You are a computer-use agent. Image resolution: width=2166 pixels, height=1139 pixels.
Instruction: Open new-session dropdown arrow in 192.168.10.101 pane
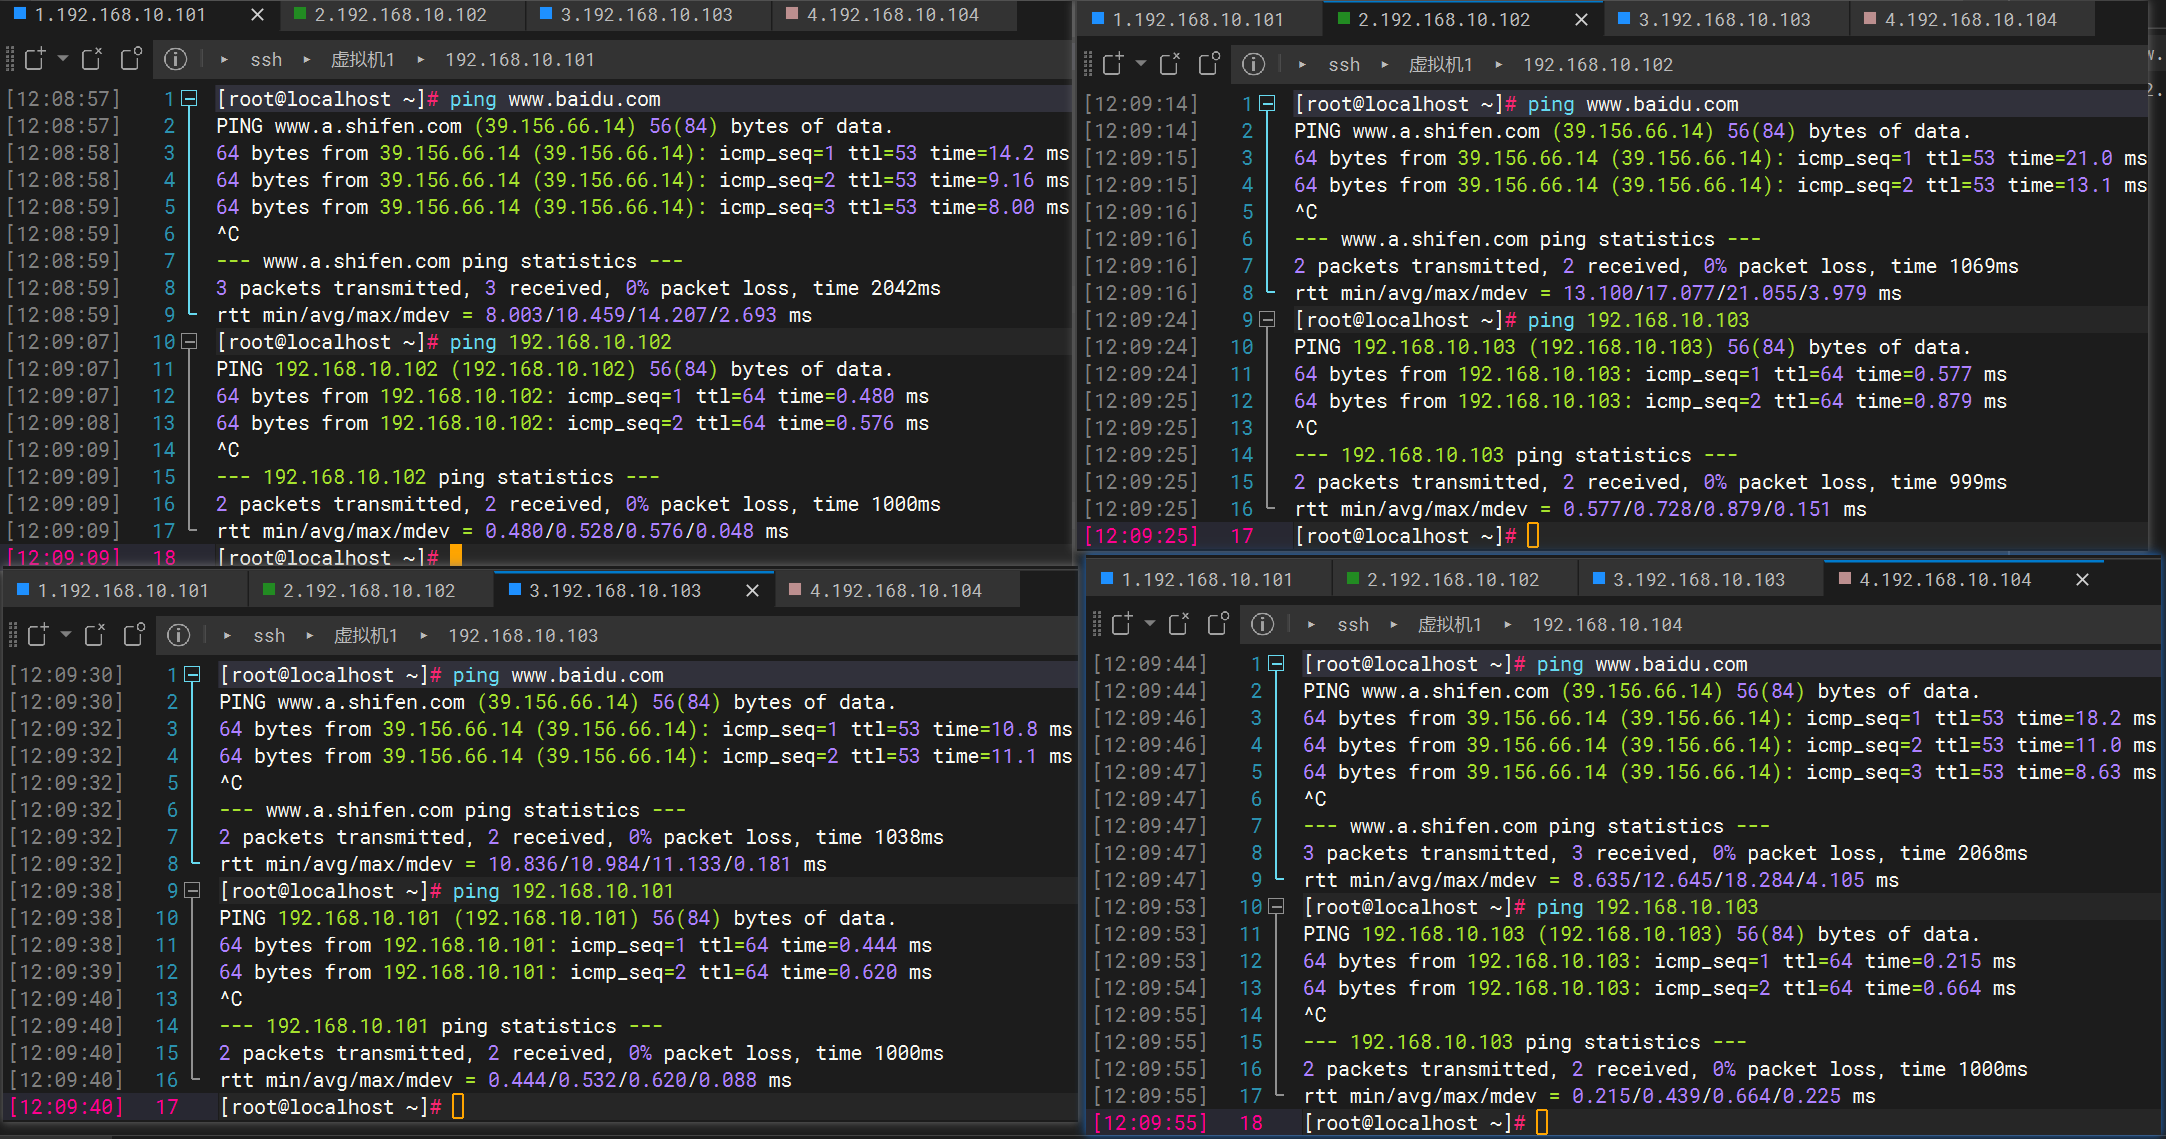point(63,60)
